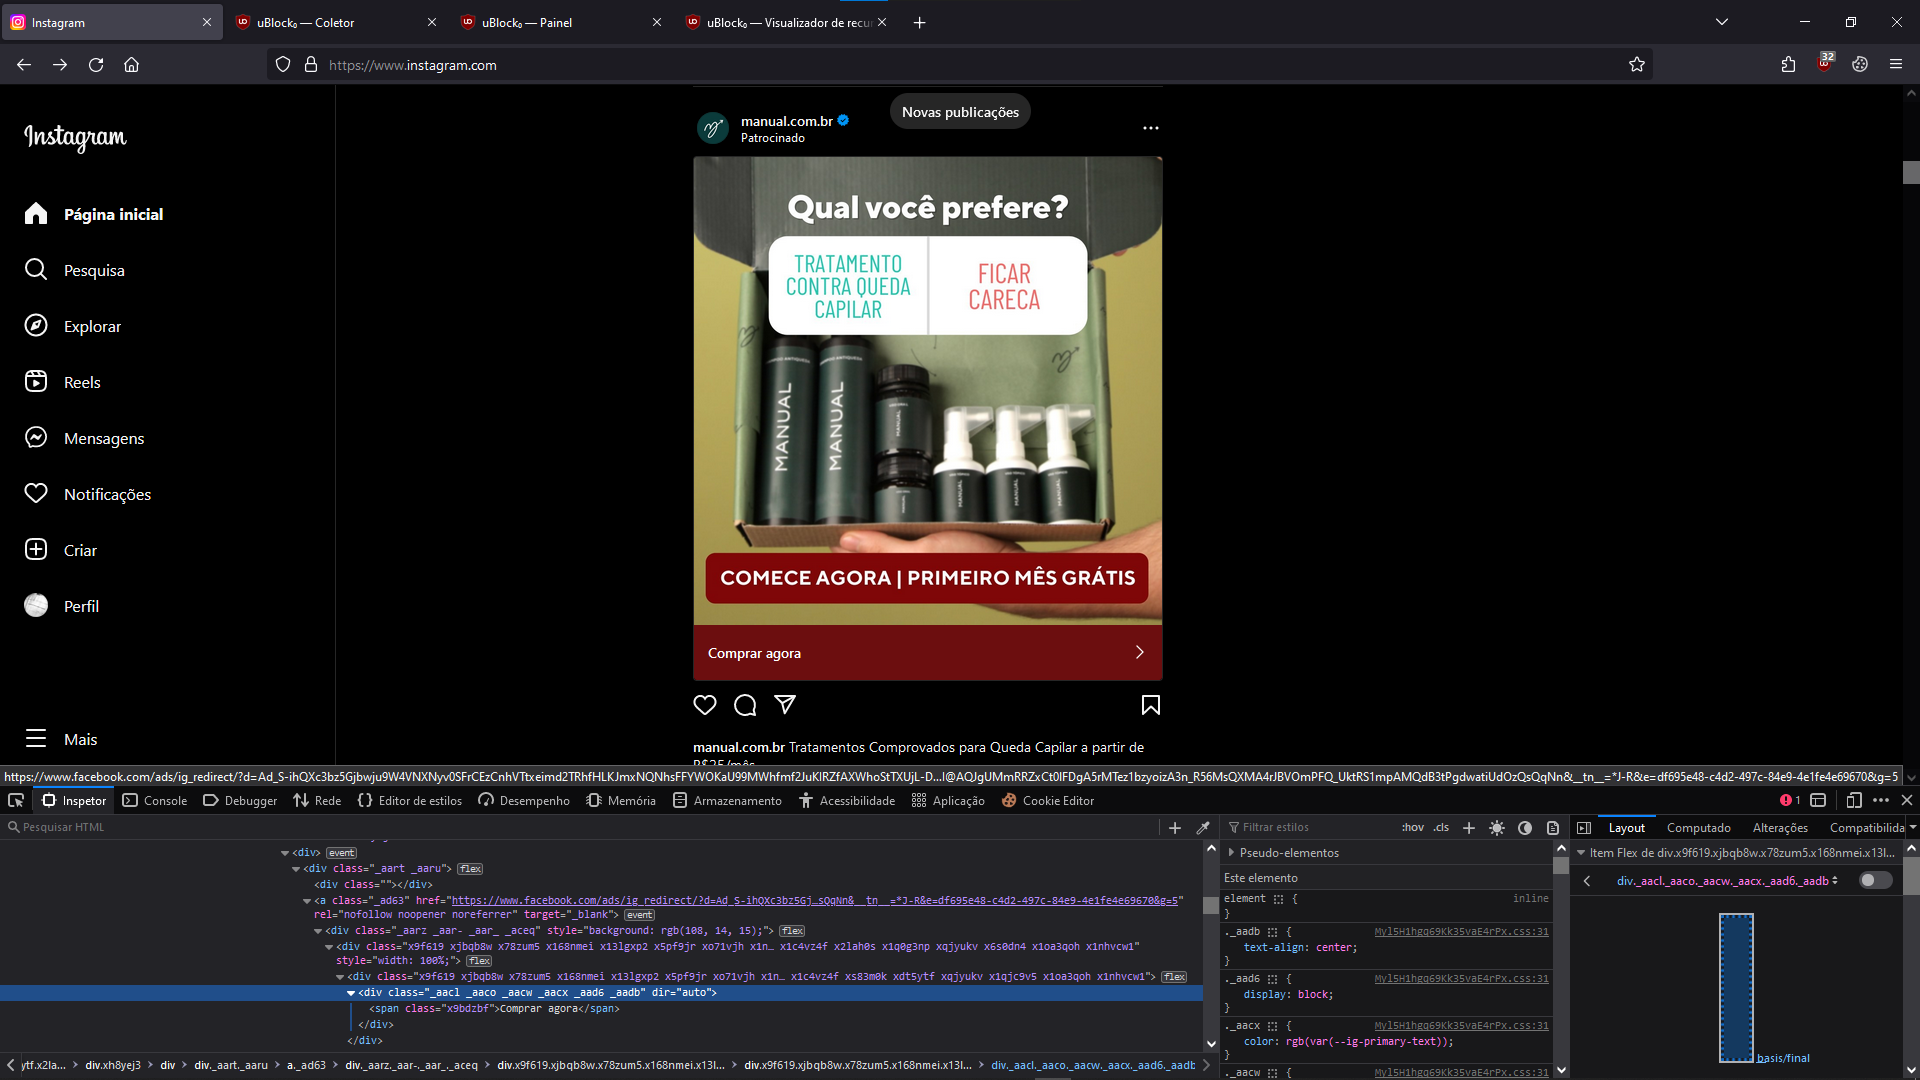Image resolution: width=1920 pixels, height=1080 pixels.
Task: Select the element picker tool in DevTools
Action: point(15,800)
